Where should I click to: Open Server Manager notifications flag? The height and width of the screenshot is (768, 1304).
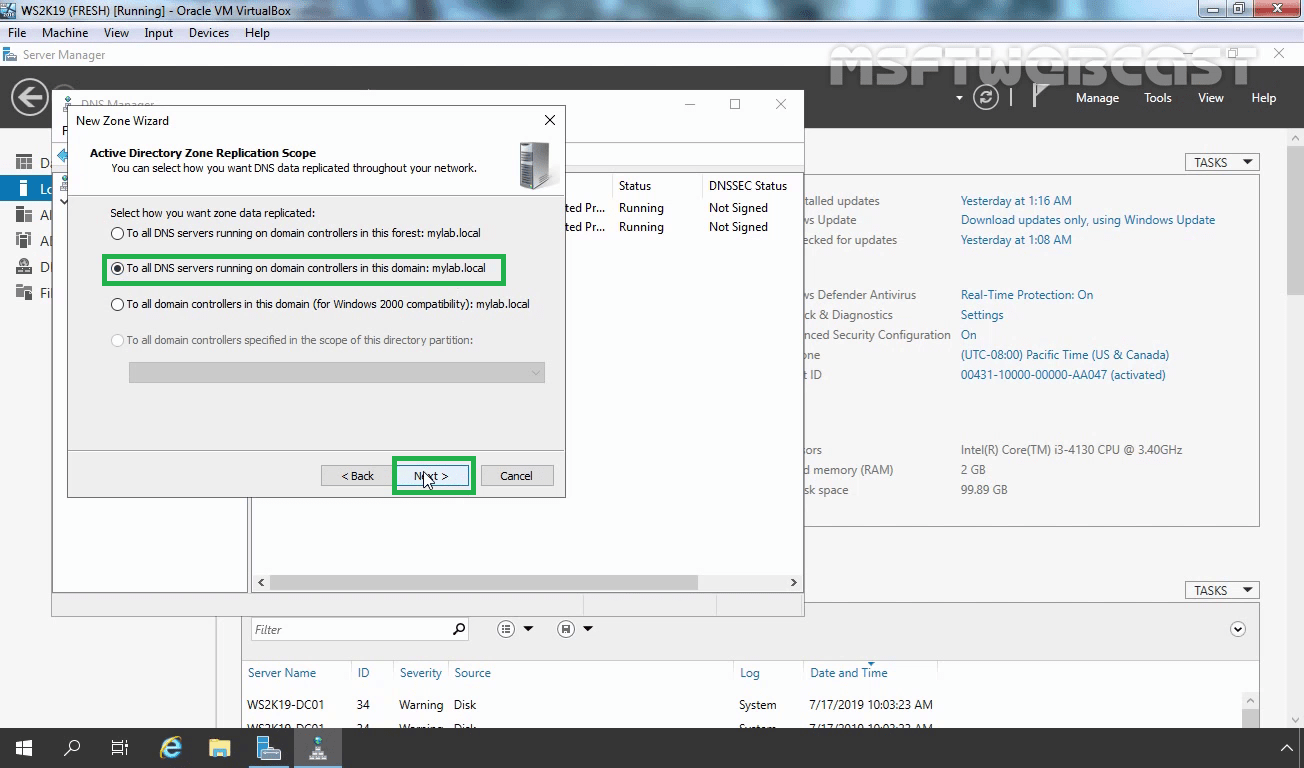(1039, 96)
